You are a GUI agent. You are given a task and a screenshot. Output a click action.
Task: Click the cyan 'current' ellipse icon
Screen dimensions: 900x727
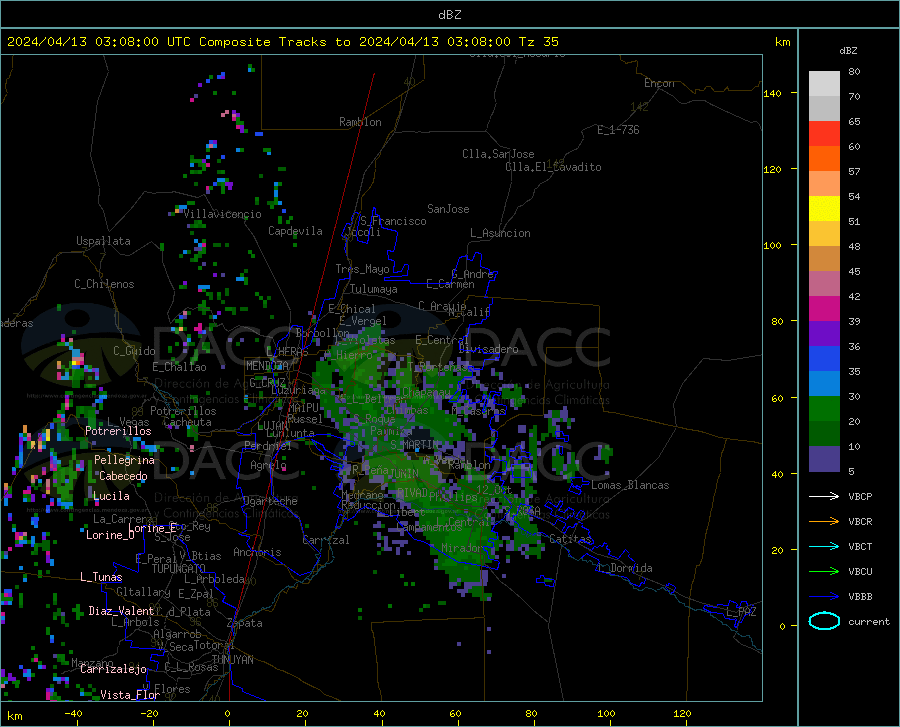pos(824,621)
